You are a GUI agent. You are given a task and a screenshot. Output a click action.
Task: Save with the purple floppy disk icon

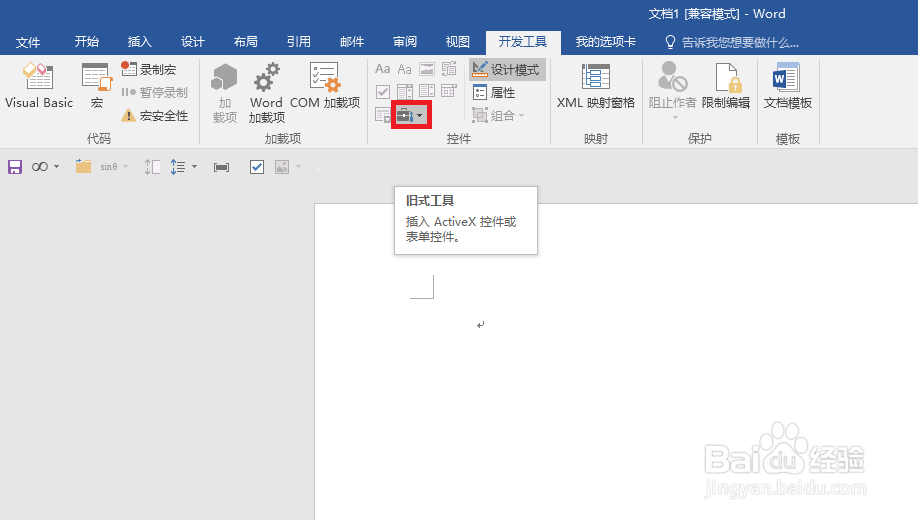[15, 167]
